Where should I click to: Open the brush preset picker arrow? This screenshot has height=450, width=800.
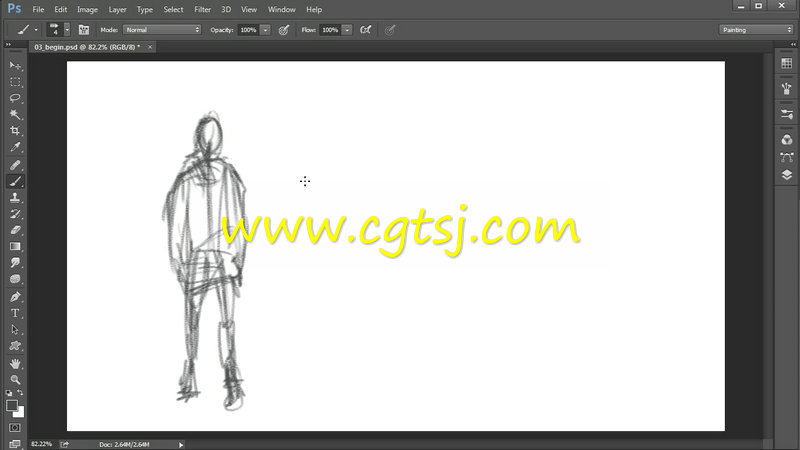[x=67, y=30]
